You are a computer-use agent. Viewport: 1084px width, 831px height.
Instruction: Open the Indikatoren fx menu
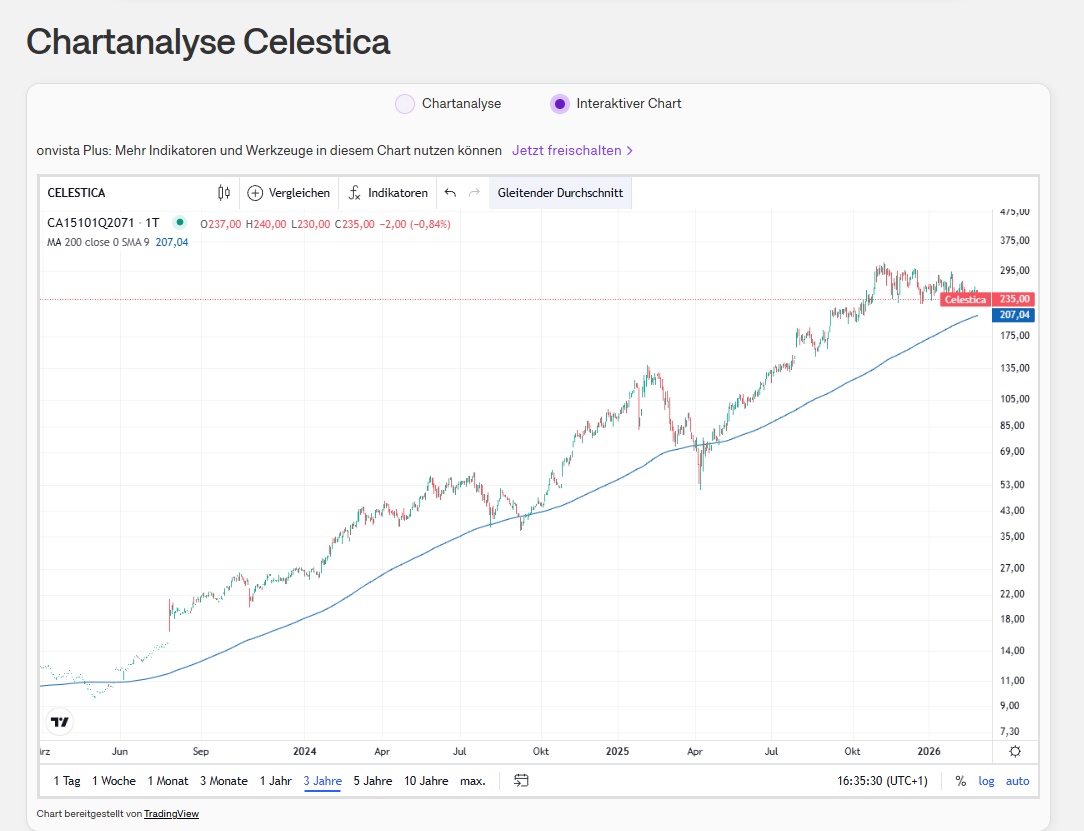(x=354, y=193)
